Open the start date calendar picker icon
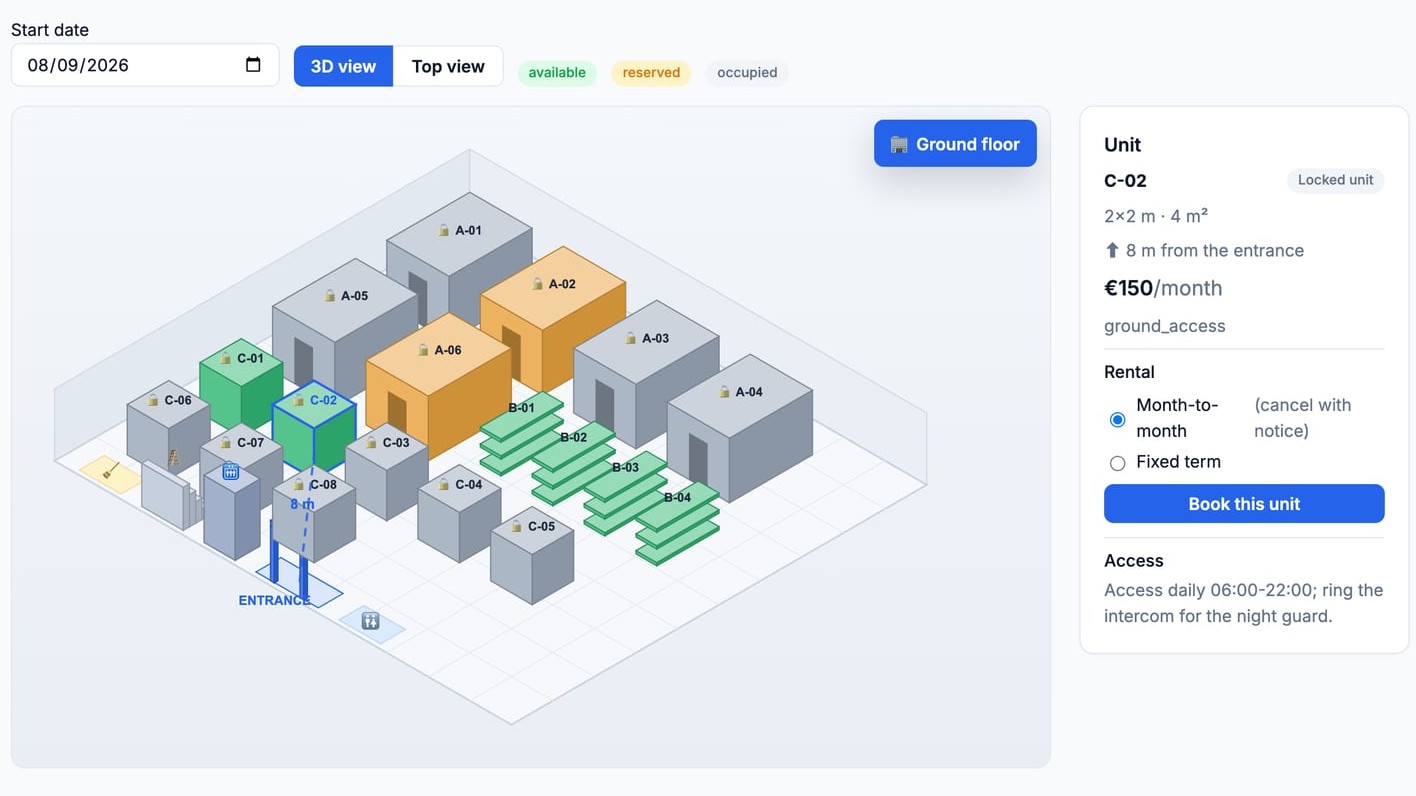 [253, 65]
